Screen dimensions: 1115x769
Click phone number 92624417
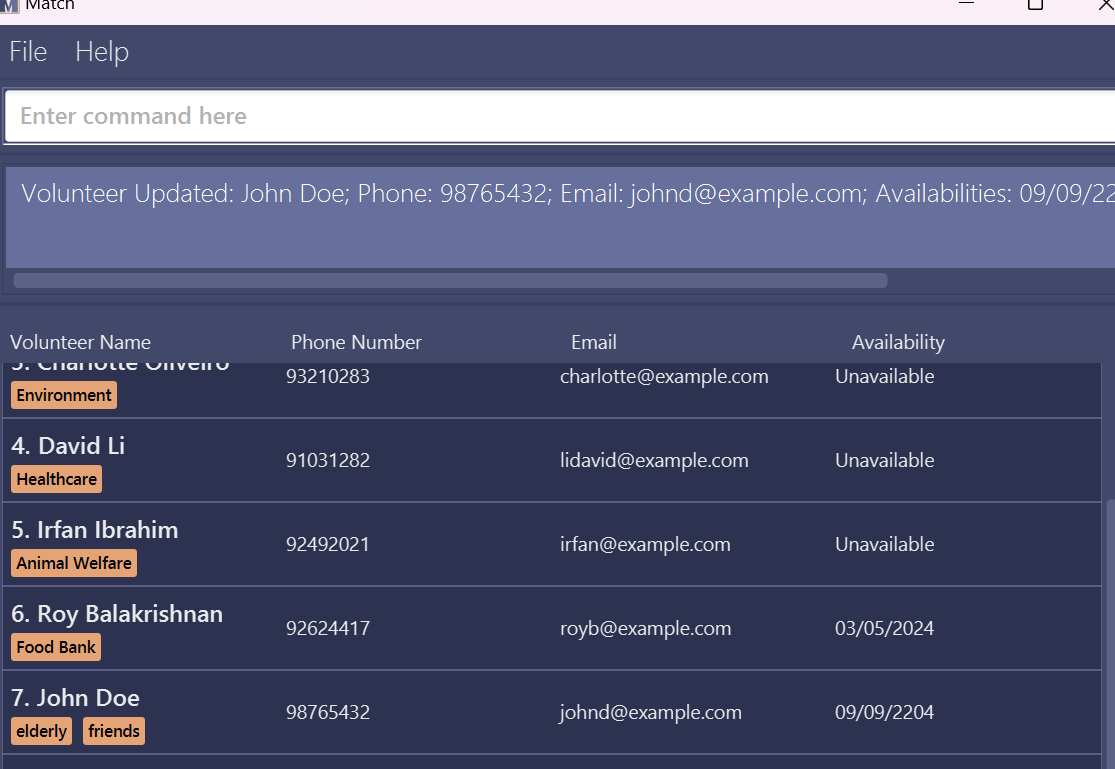(328, 628)
